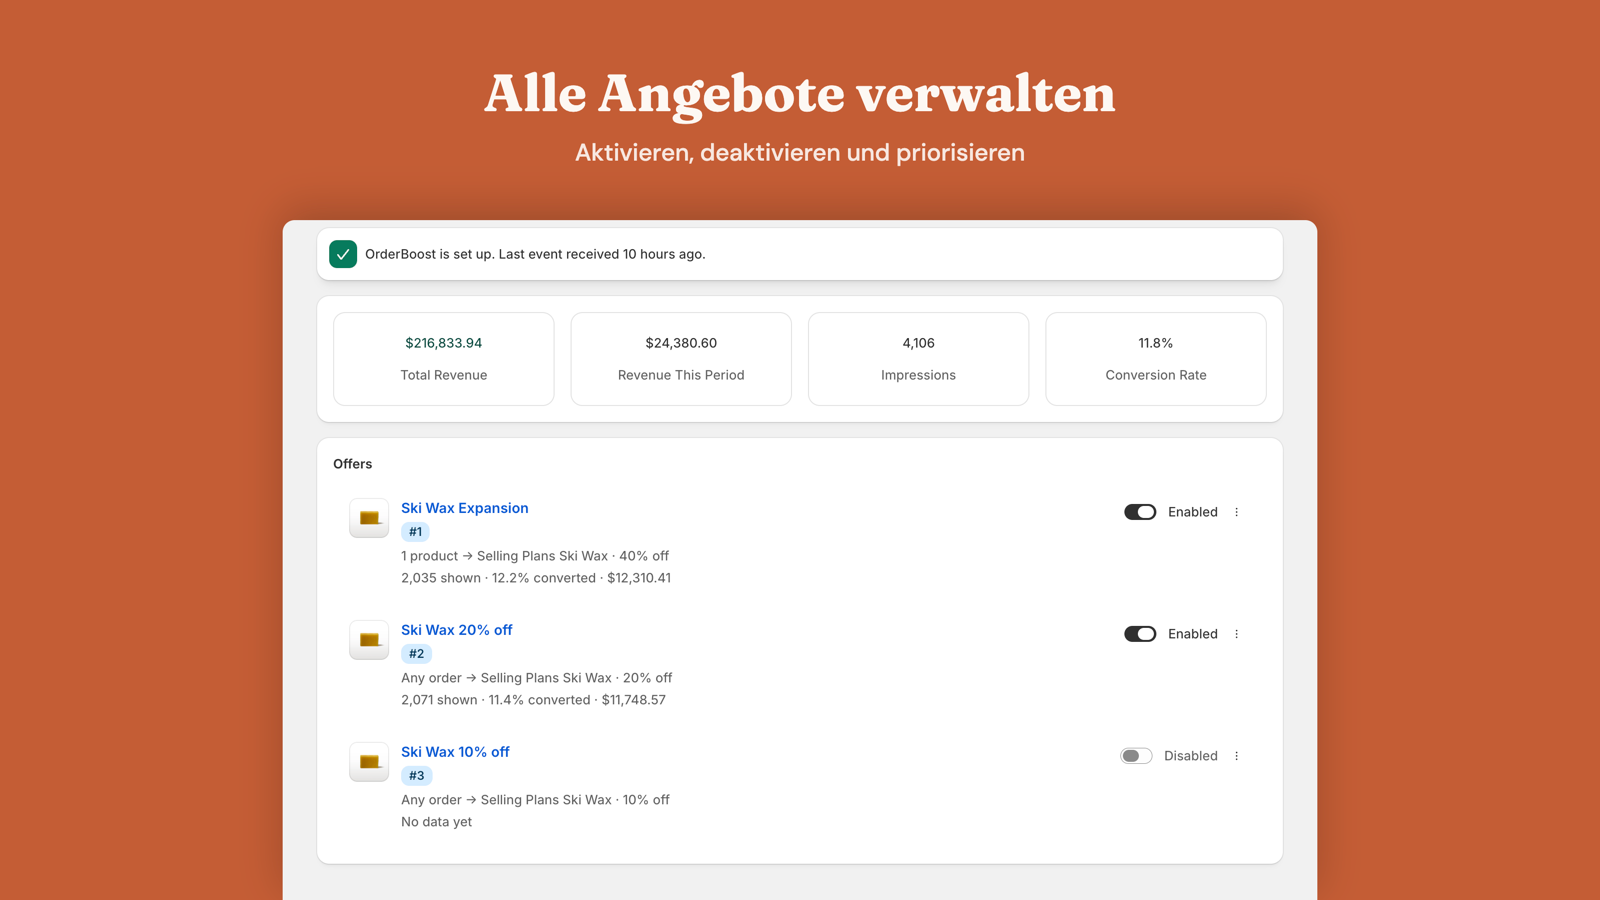Screen dimensions: 1600x900
Task: Open more options menu for Ski Wax 20% off
Action: pos(1237,634)
